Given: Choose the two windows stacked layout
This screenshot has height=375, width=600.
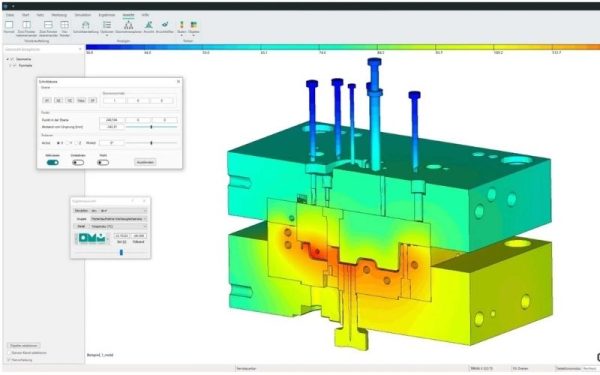Looking at the screenshot, I should click(x=48, y=25).
